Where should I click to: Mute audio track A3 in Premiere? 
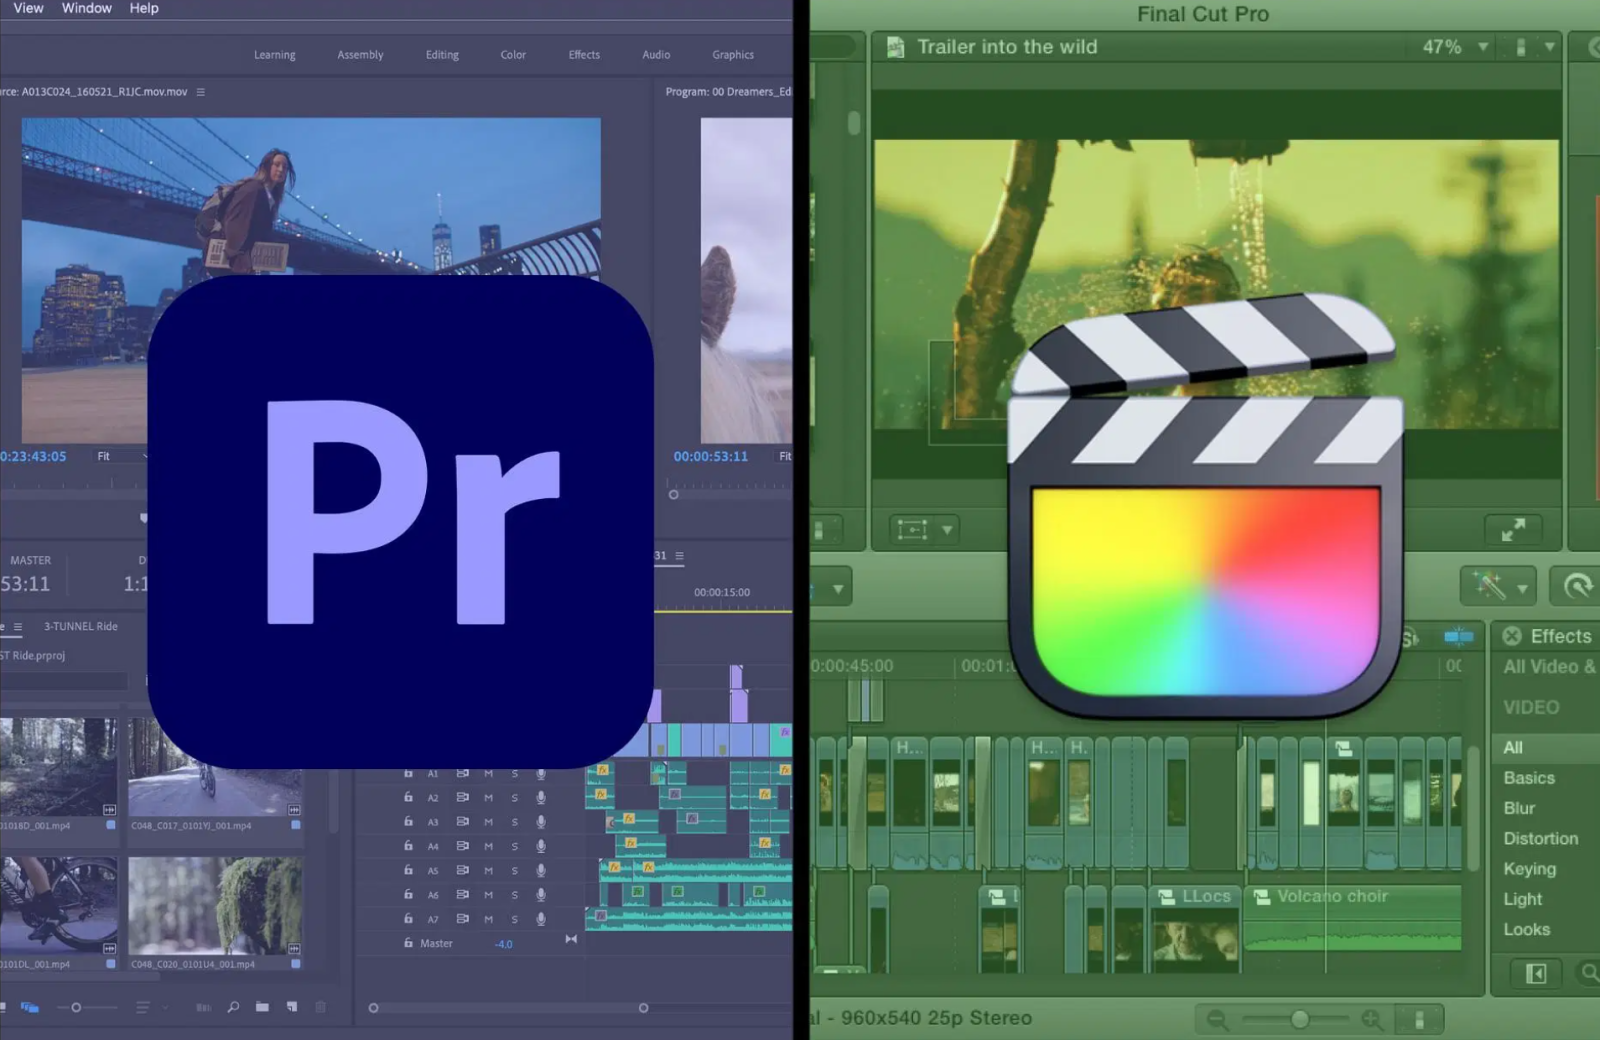[488, 822]
